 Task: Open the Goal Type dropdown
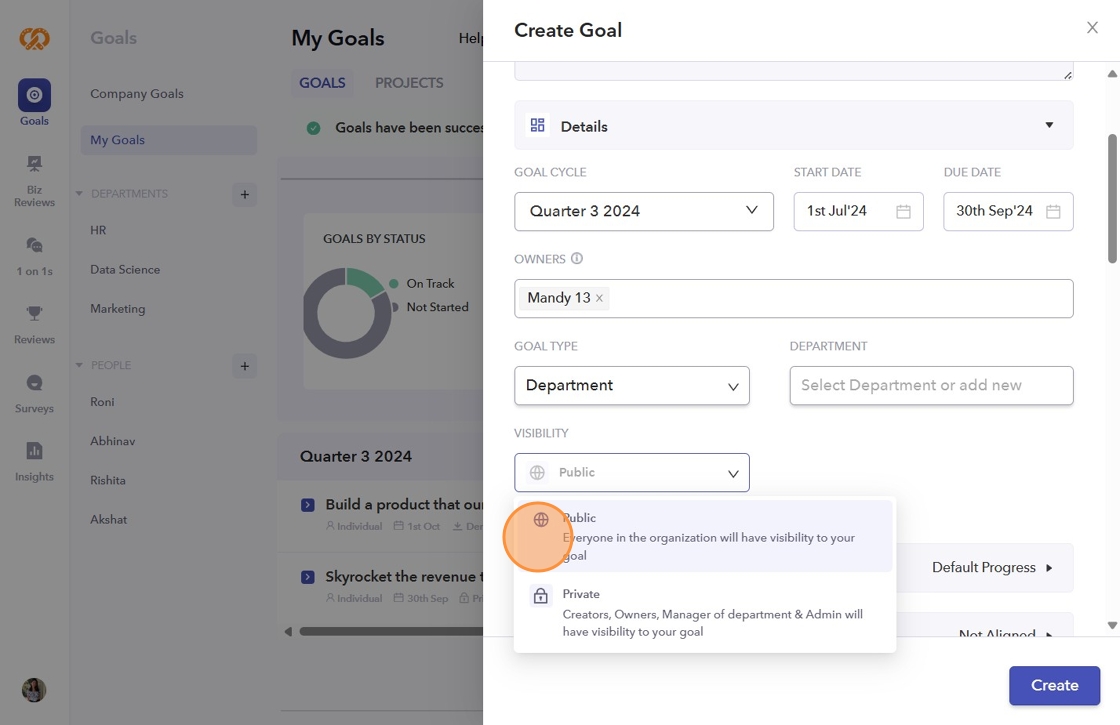(631, 386)
